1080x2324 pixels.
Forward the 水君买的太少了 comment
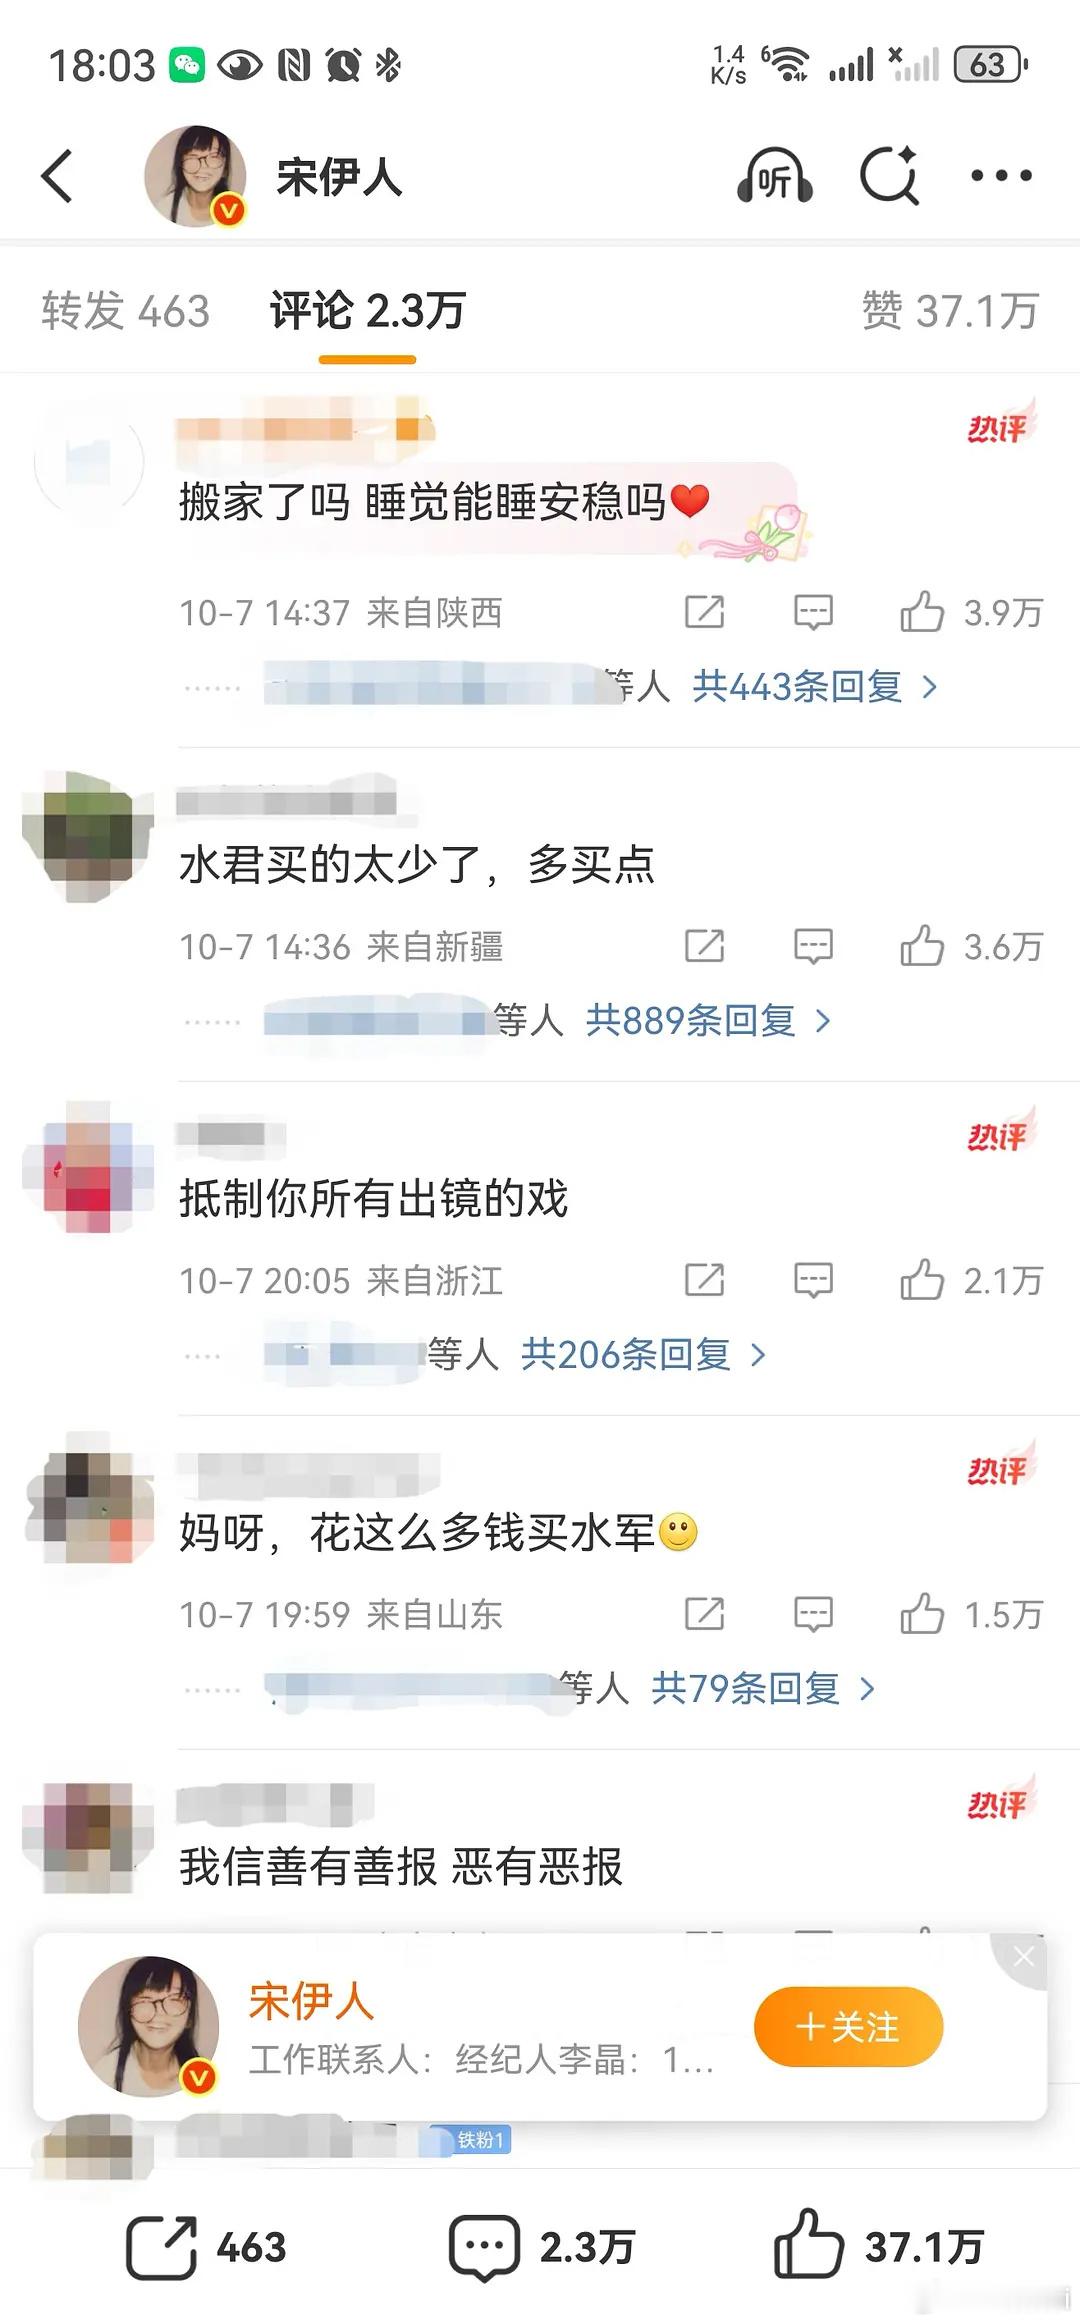pyautogui.click(x=704, y=945)
